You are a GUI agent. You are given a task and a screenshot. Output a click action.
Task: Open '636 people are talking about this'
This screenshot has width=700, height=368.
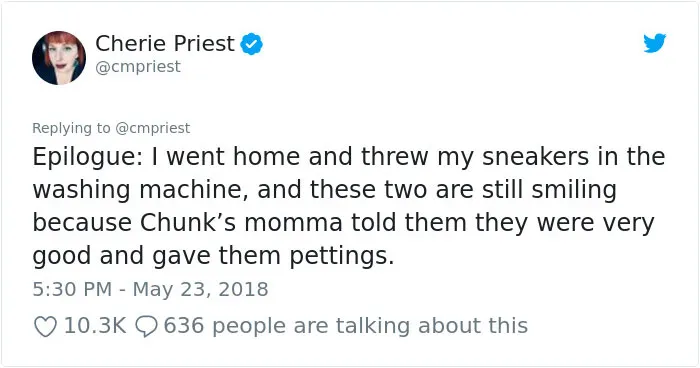(346, 326)
